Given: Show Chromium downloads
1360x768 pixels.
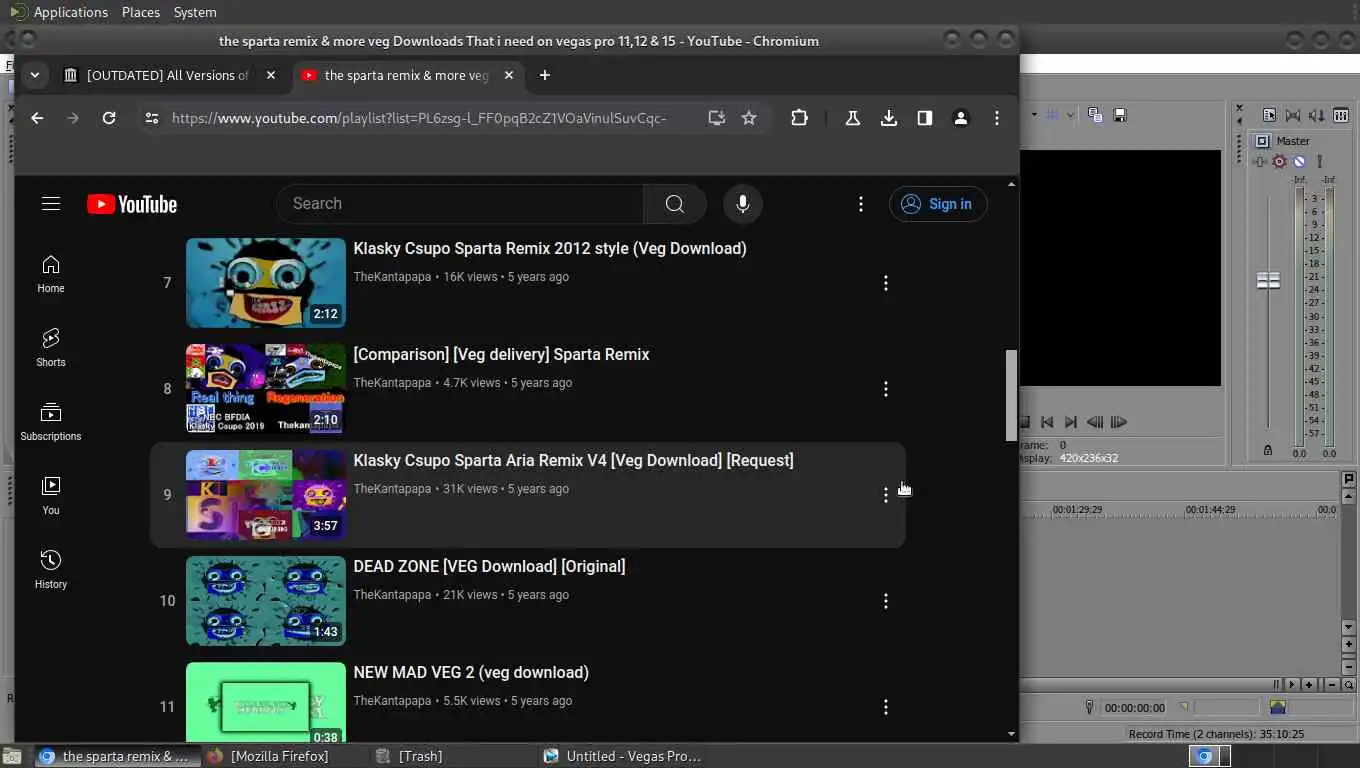Looking at the screenshot, I should pos(889,118).
